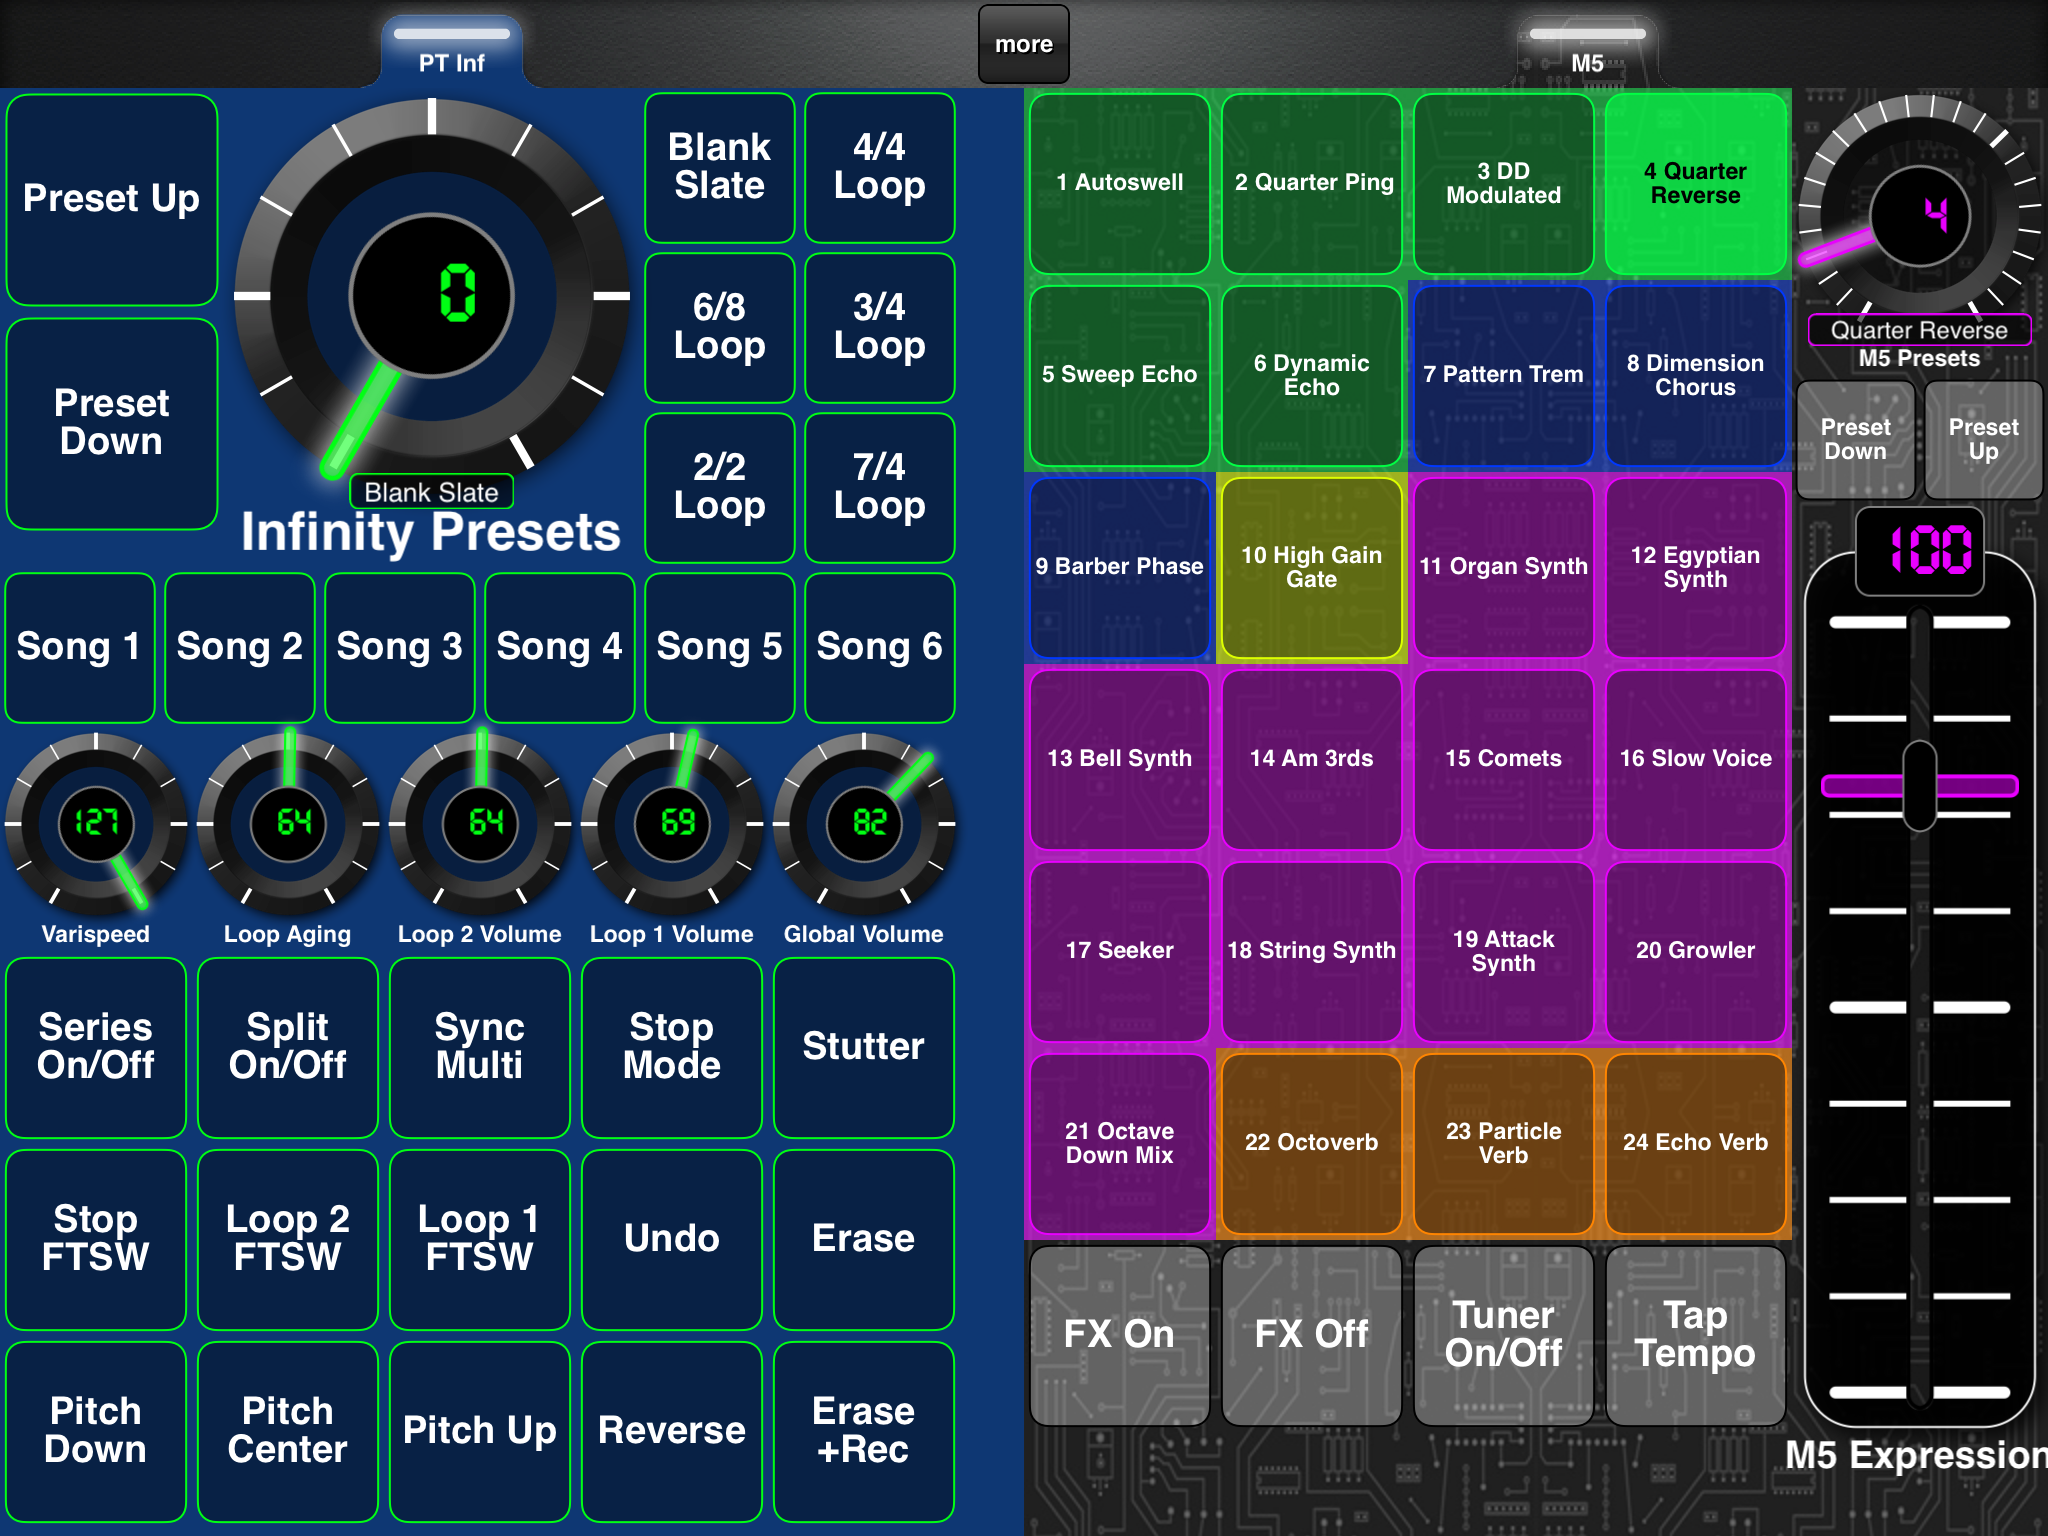Select M5 preset 9 Barber Phase
The image size is (2048, 1536).
1120,567
